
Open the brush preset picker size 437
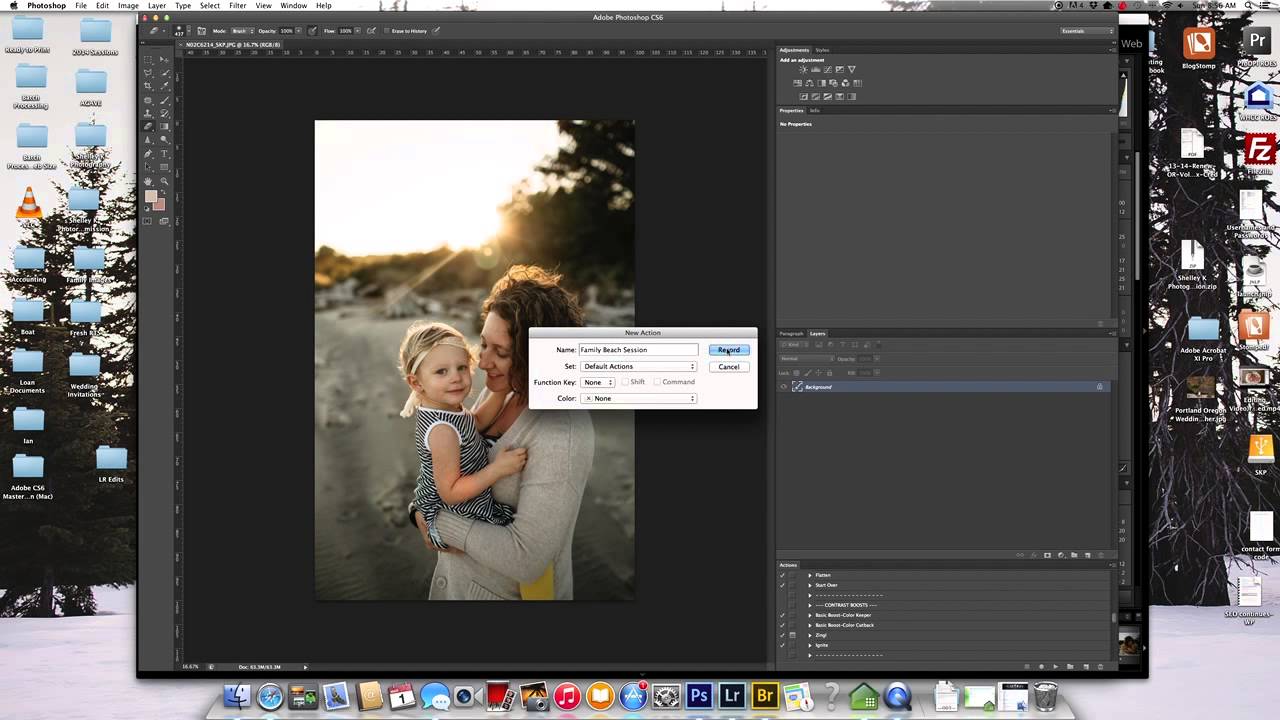(181, 31)
